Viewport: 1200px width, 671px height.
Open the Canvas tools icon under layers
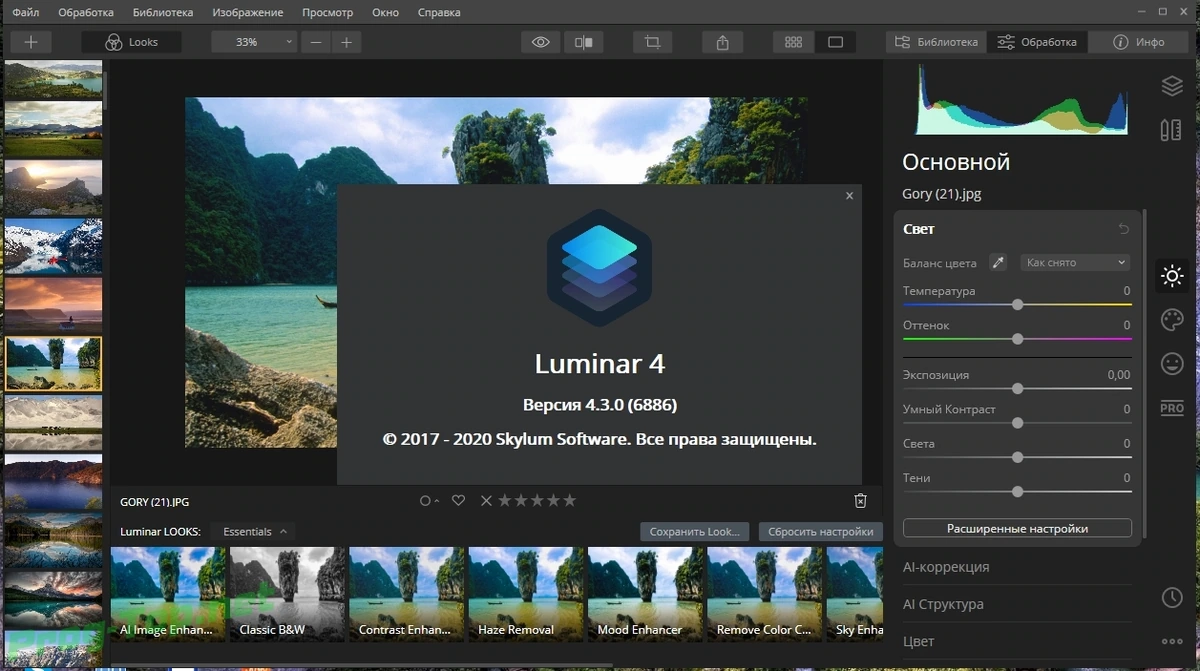(1172, 130)
